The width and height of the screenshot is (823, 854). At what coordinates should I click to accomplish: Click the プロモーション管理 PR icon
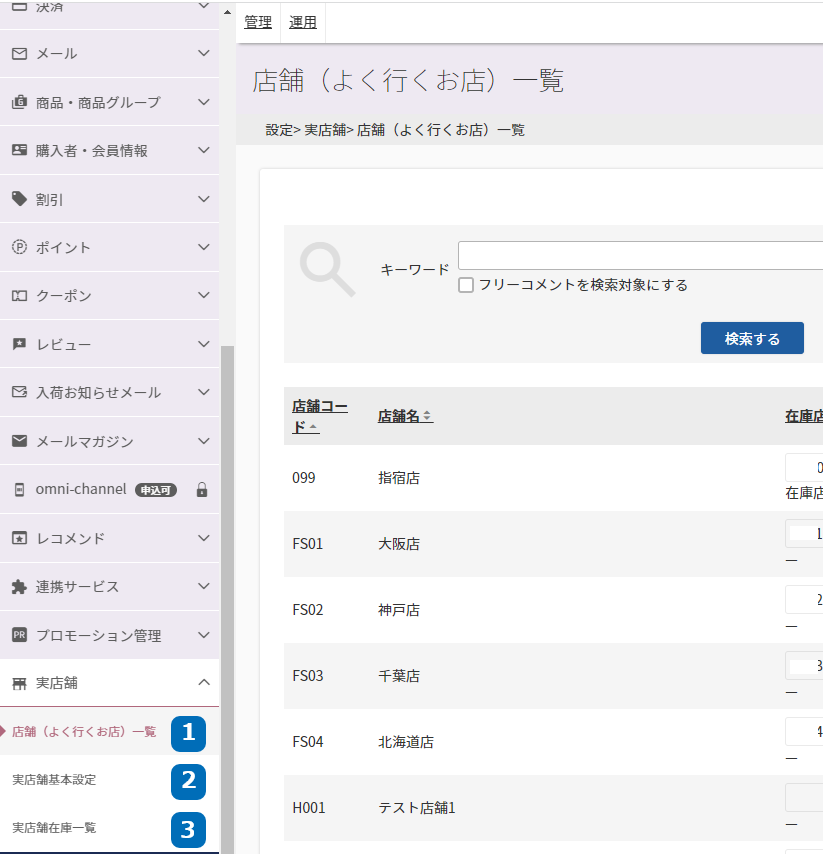(19, 635)
